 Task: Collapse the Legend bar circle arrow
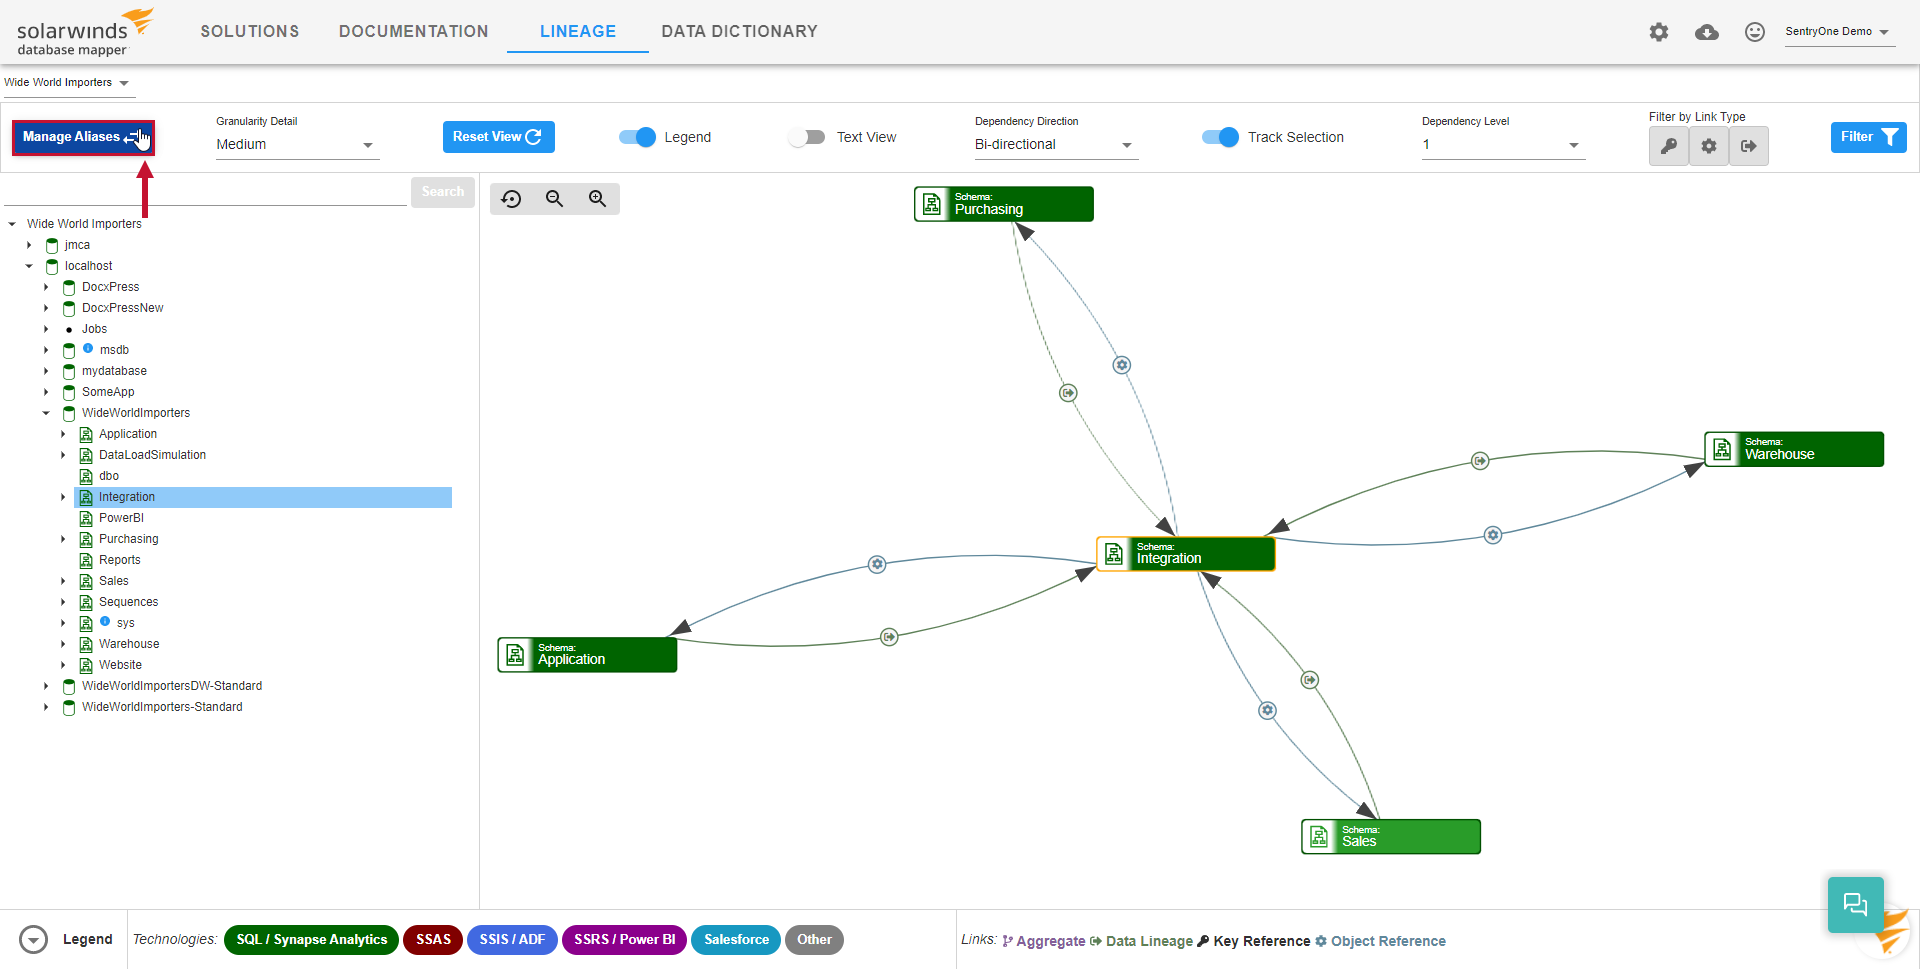point(33,940)
